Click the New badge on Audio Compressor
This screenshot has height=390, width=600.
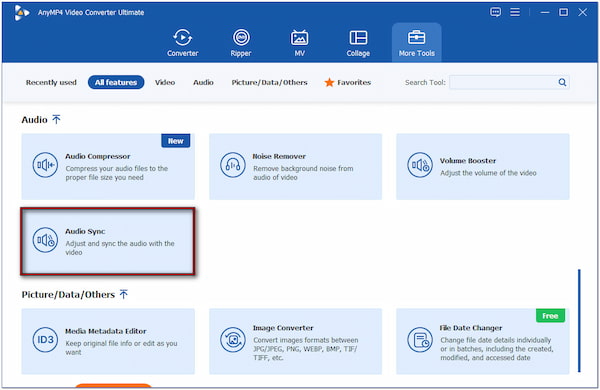coord(176,141)
